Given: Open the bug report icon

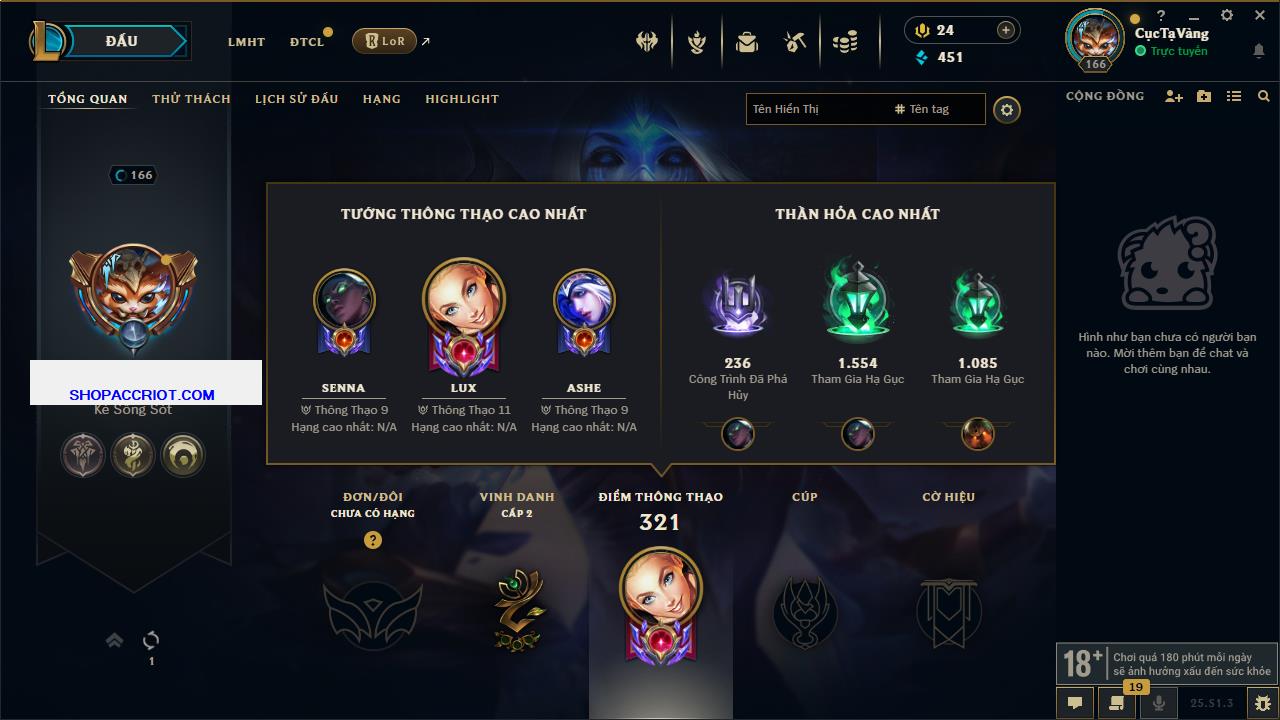Looking at the screenshot, I should pos(1263,703).
